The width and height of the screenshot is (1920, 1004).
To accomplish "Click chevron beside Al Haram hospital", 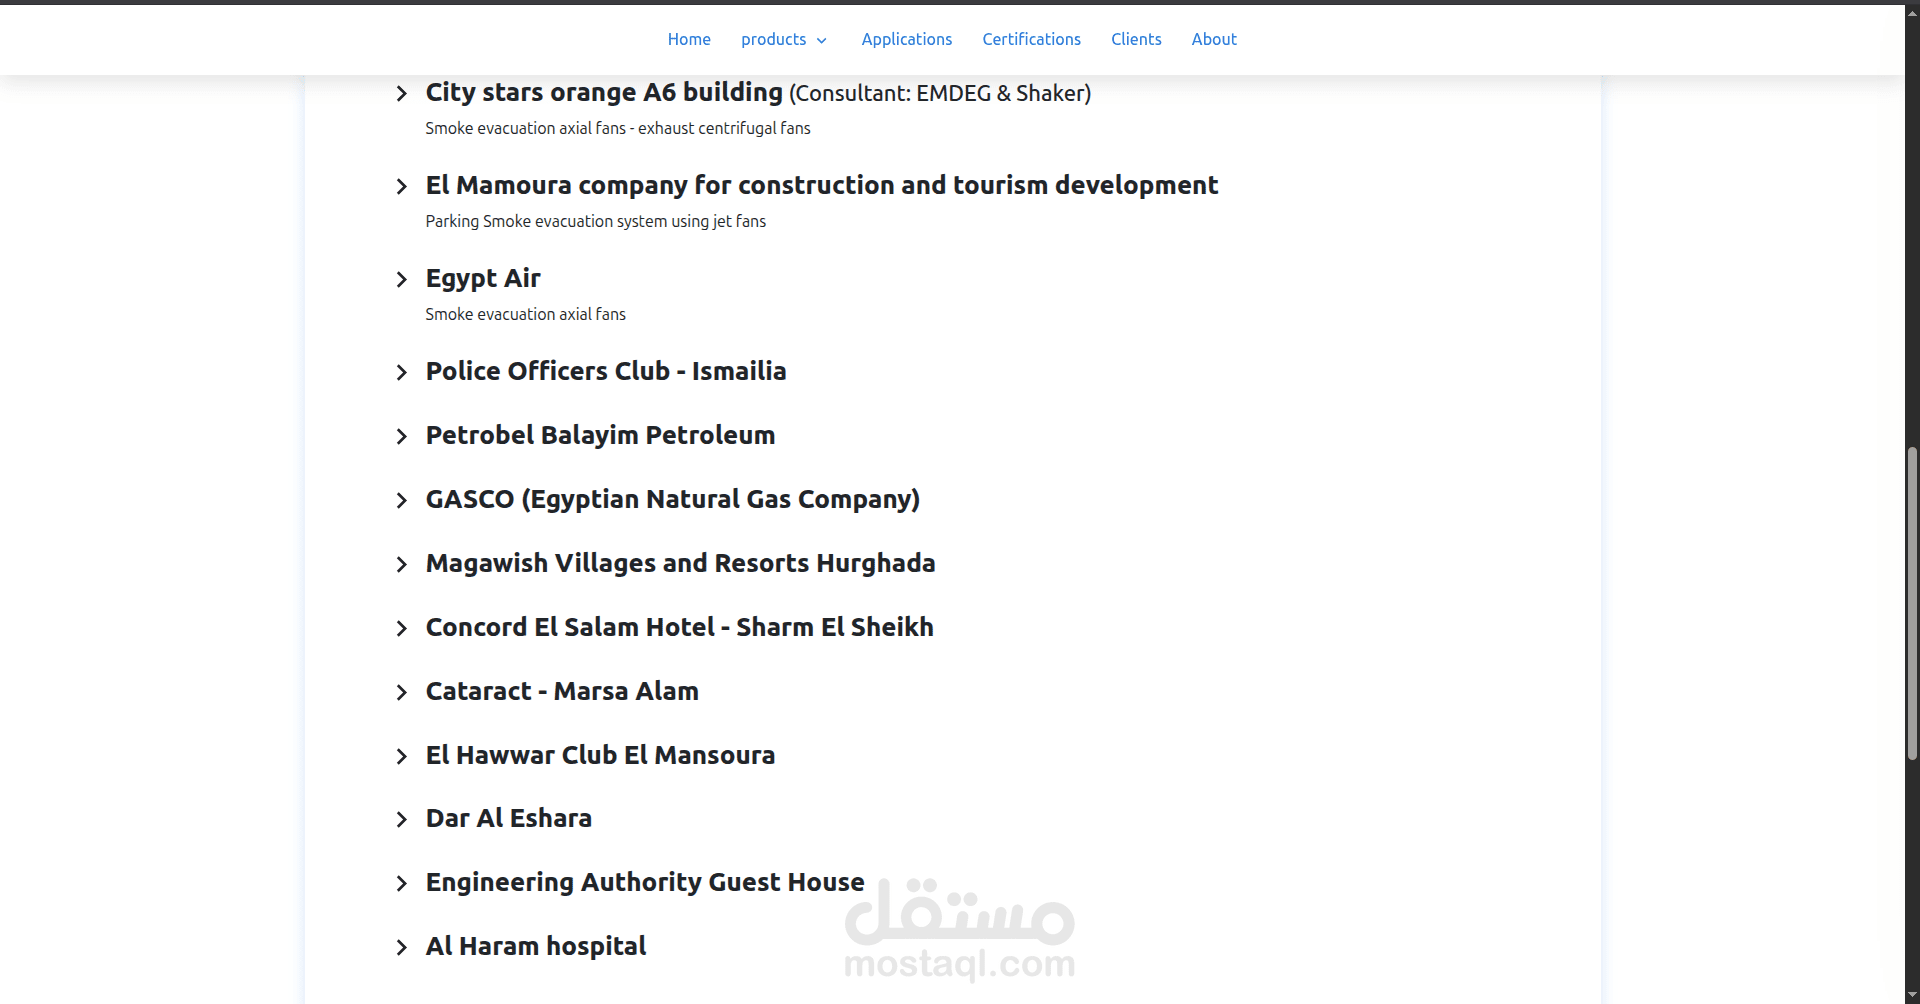I will pos(401,948).
